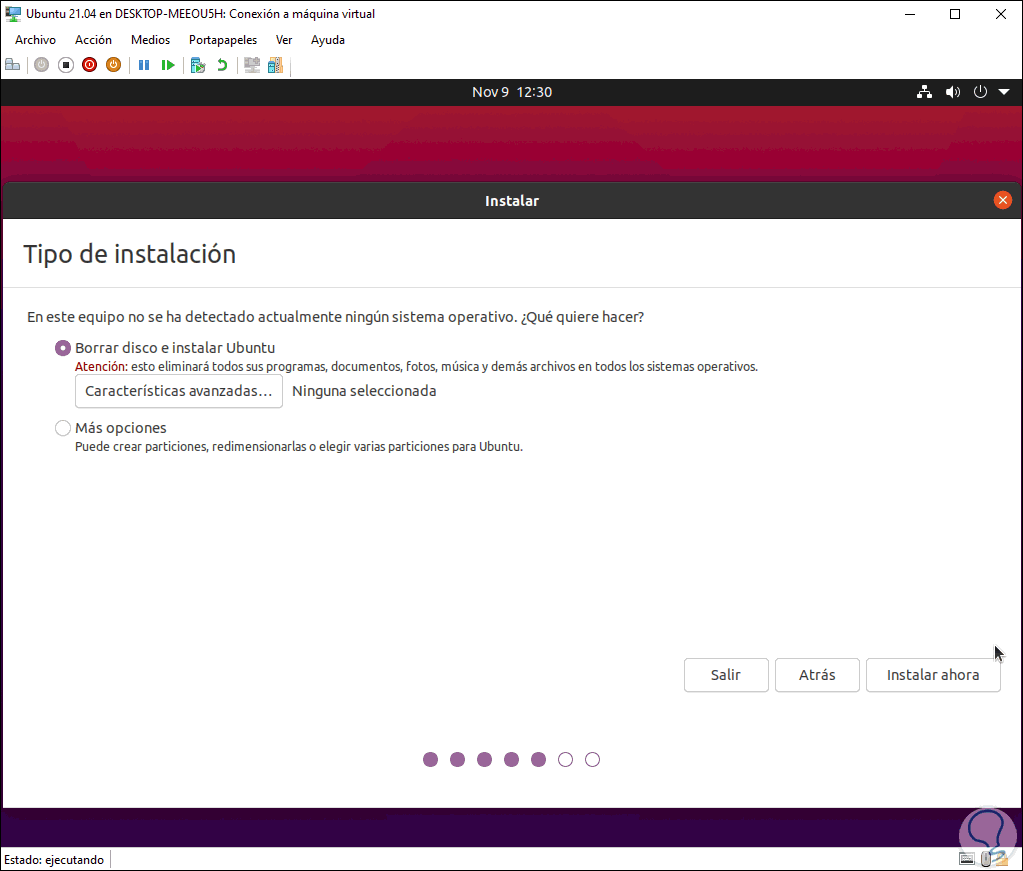Open the Ayuda menu
The image size is (1023, 871).
tap(328, 40)
